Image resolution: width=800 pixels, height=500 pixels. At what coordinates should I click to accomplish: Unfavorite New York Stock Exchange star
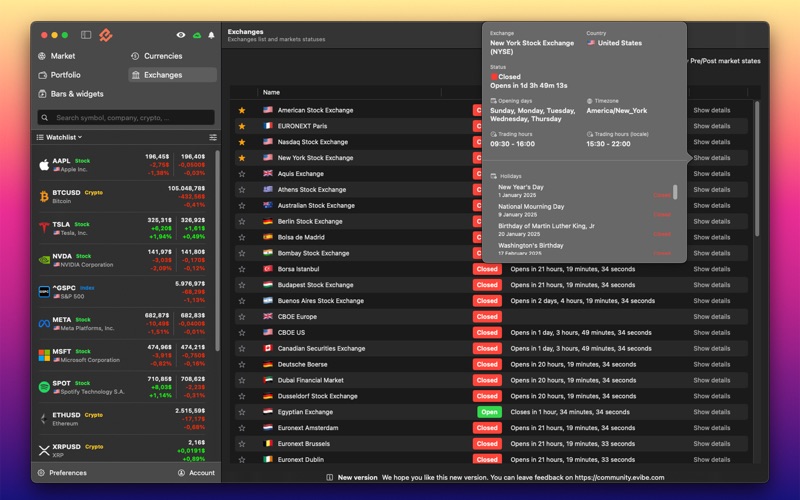coord(242,158)
